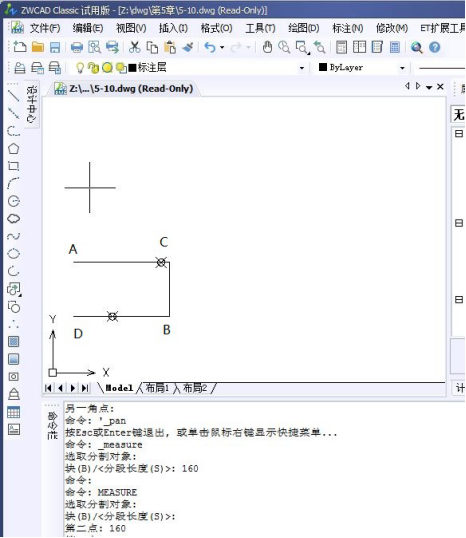Click the Paste clipboard icon

(170, 47)
